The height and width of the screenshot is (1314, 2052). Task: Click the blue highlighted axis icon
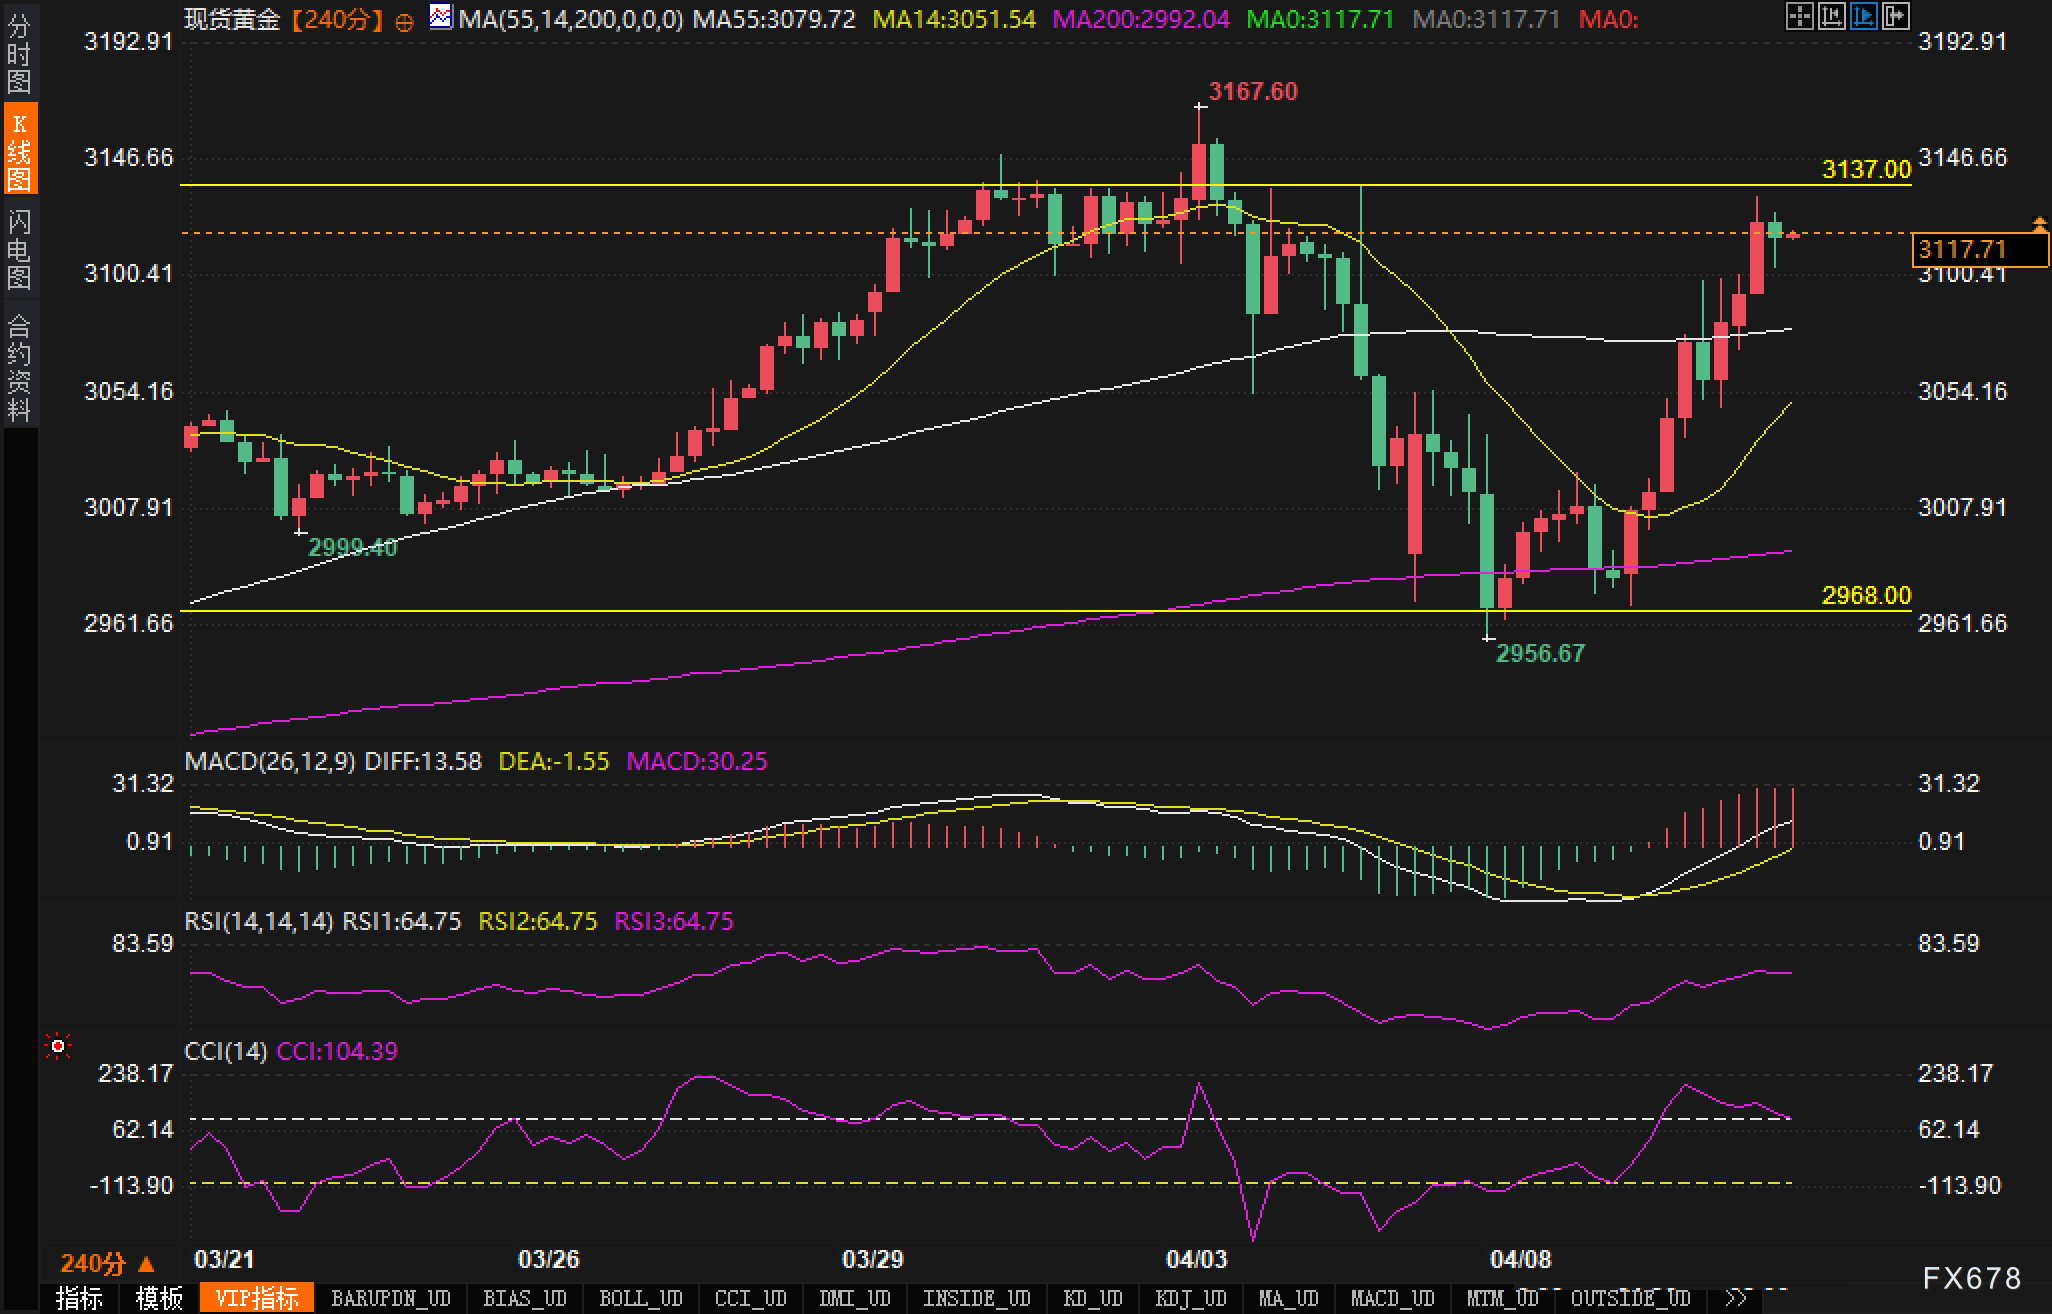1863,16
